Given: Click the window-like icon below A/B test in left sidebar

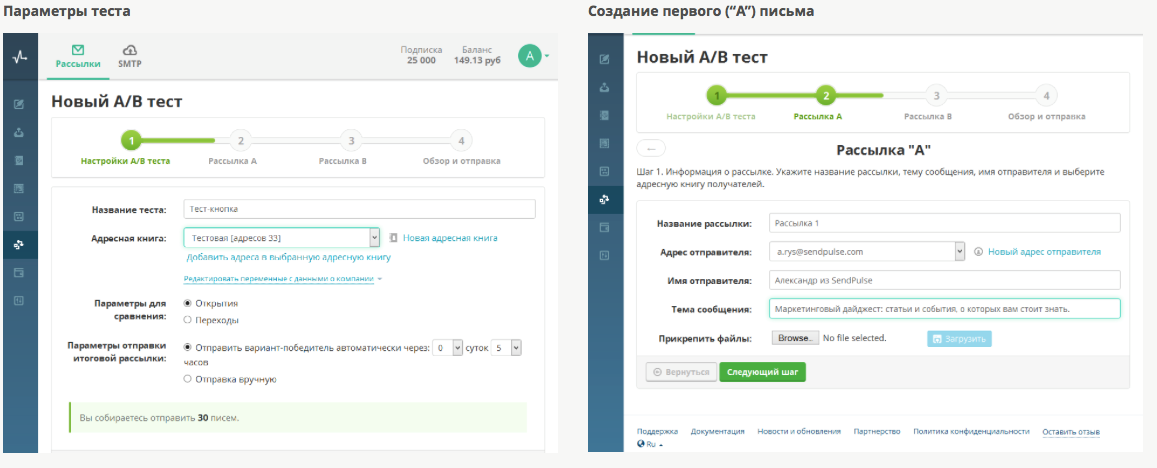Looking at the screenshot, I should click(19, 272).
